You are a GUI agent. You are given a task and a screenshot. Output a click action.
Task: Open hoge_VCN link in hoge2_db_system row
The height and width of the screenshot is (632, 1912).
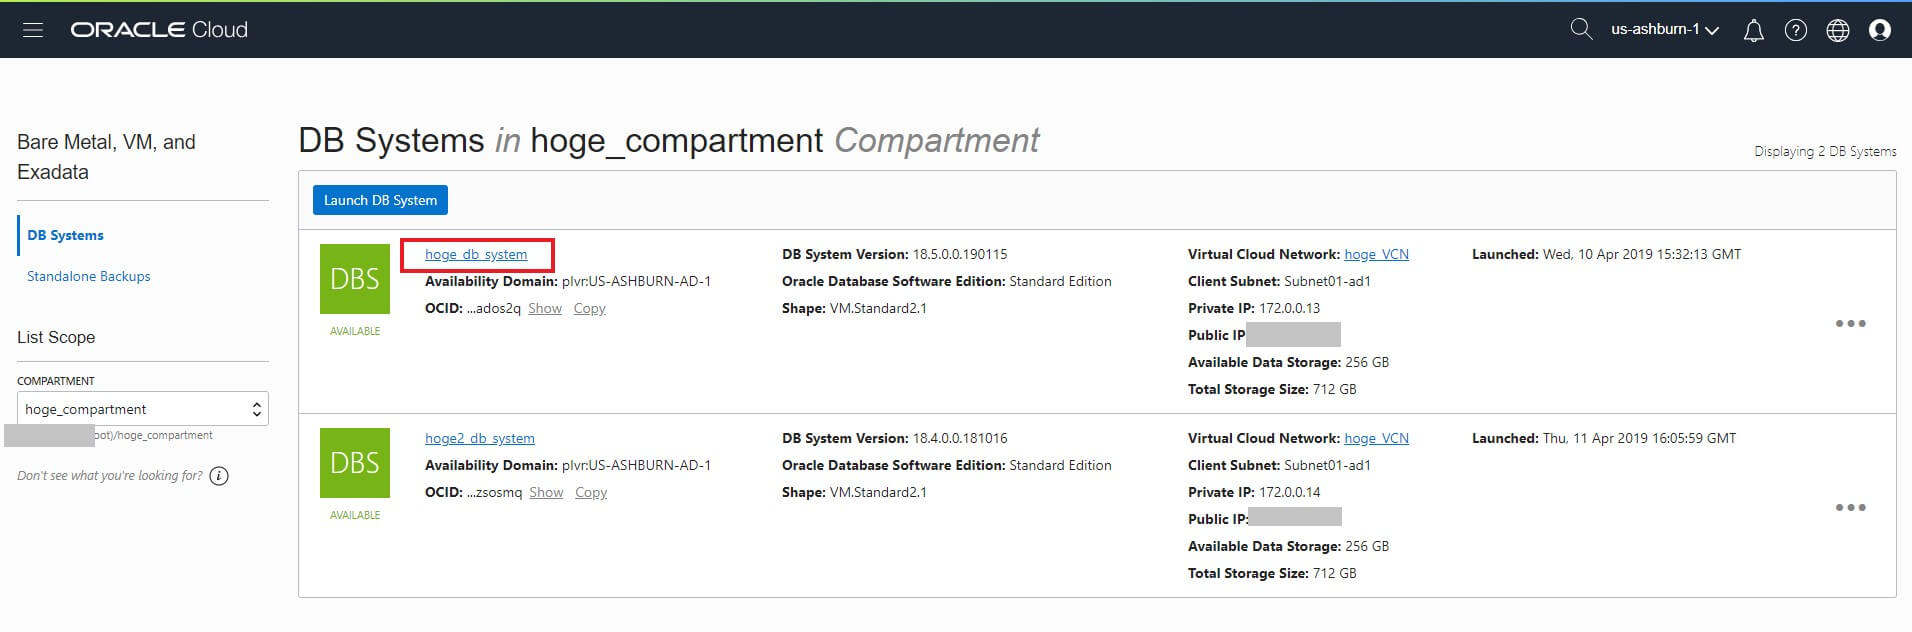pos(1376,438)
